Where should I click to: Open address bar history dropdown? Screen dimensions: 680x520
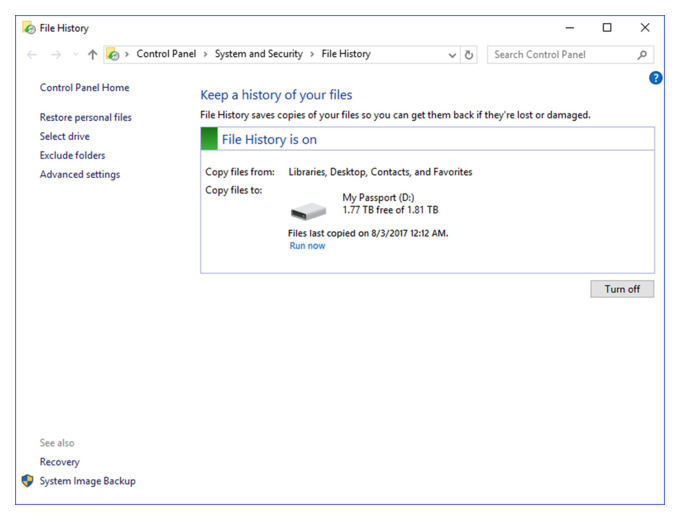(452, 55)
